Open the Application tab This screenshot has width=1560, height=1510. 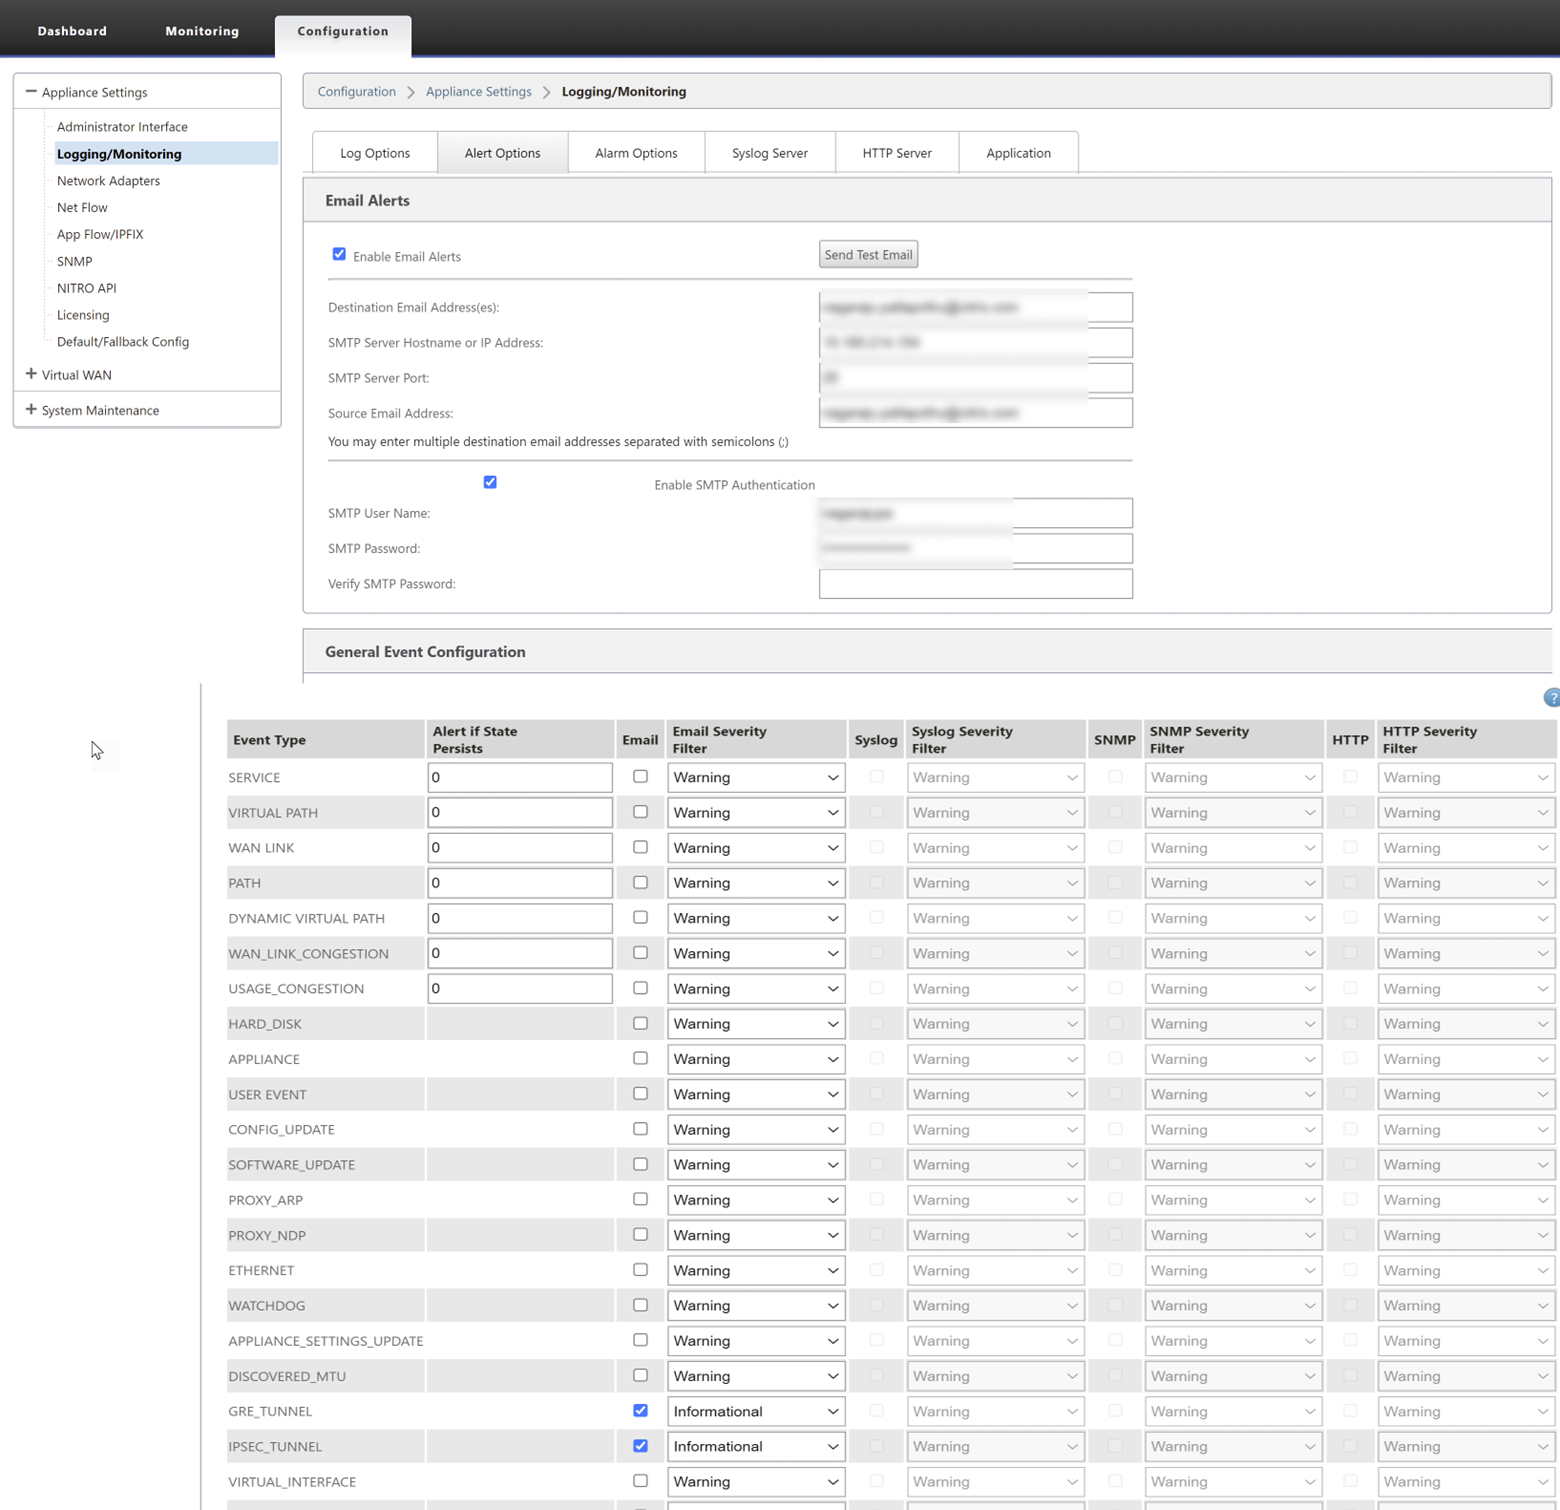tap(1018, 153)
